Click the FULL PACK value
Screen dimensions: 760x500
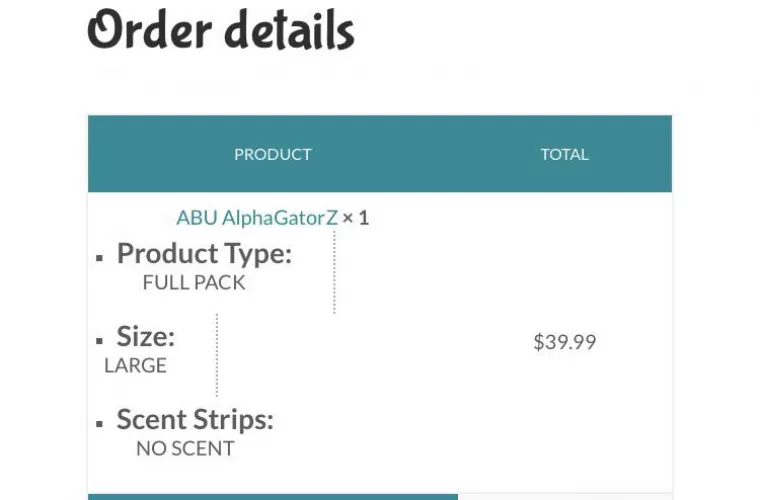194,283
